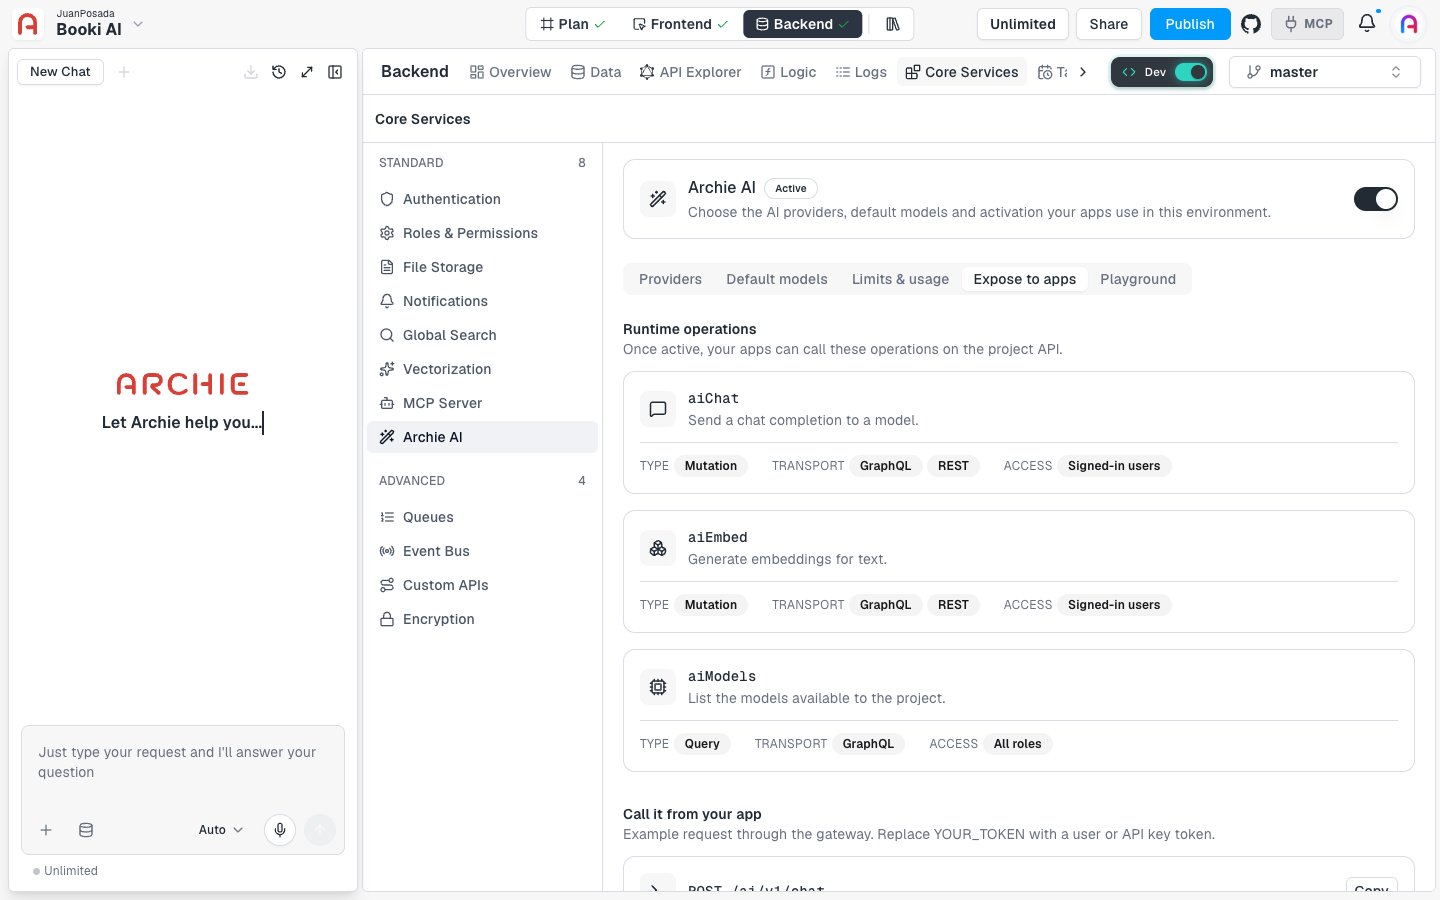Viewport: 1440px width, 900px height.
Task: Expand the POST request code block
Action: click(655, 886)
